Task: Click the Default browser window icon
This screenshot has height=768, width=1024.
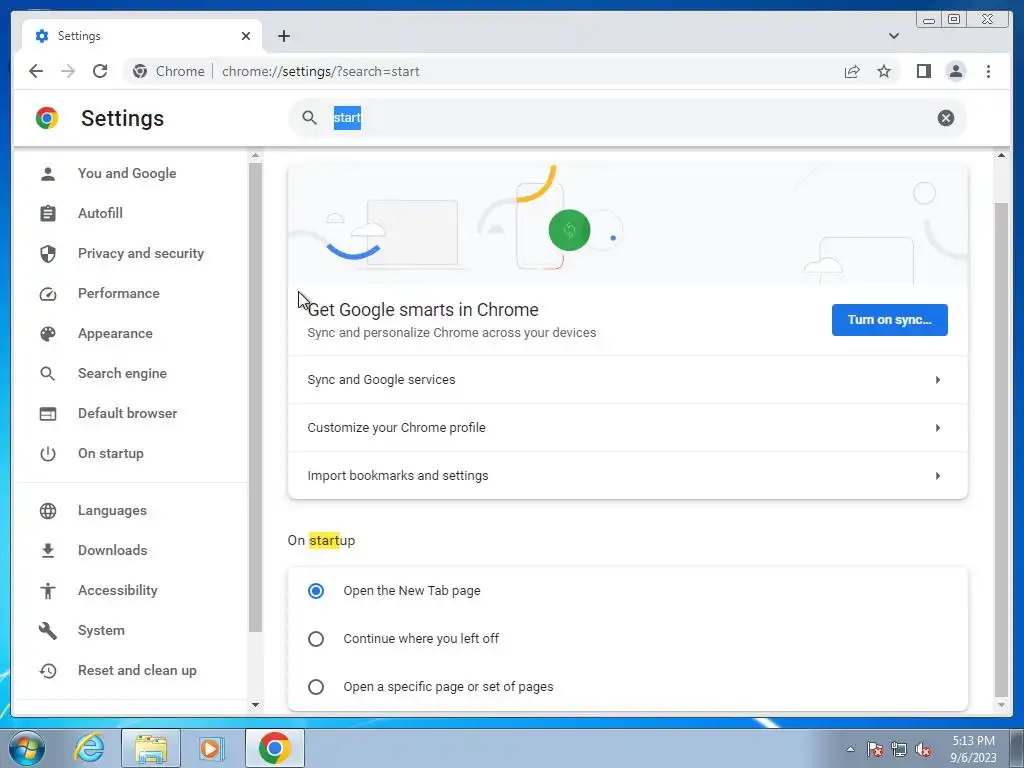Action: pos(48,413)
